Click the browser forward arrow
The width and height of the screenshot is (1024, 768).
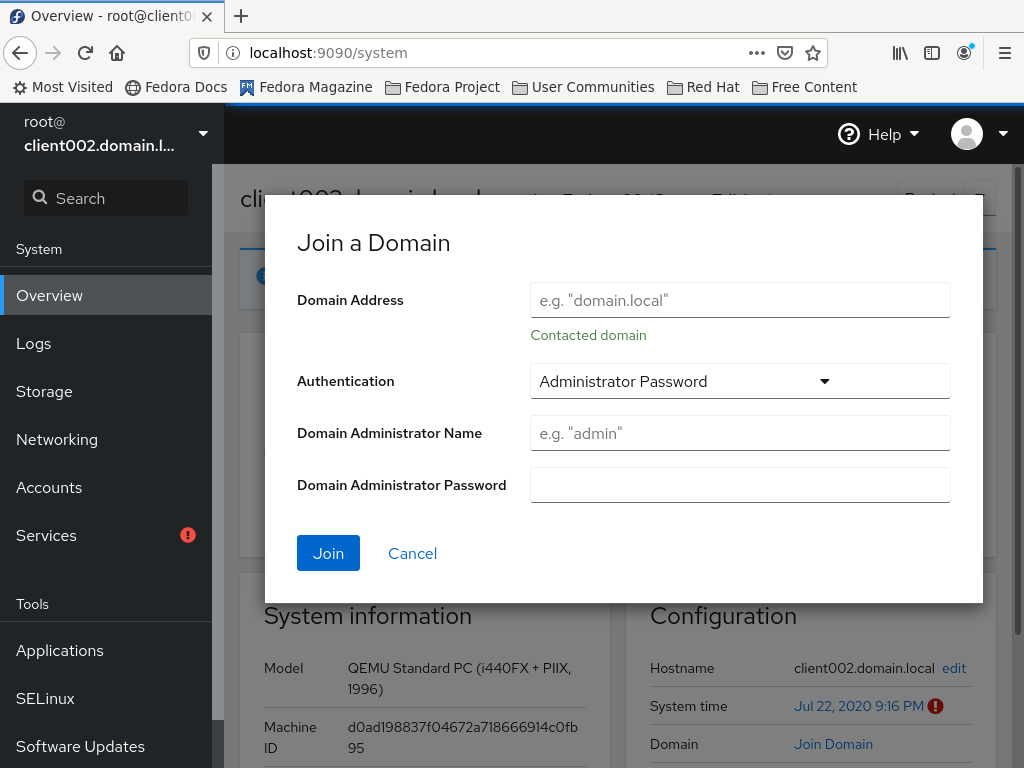pyautogui.click(x=53, y=53)
